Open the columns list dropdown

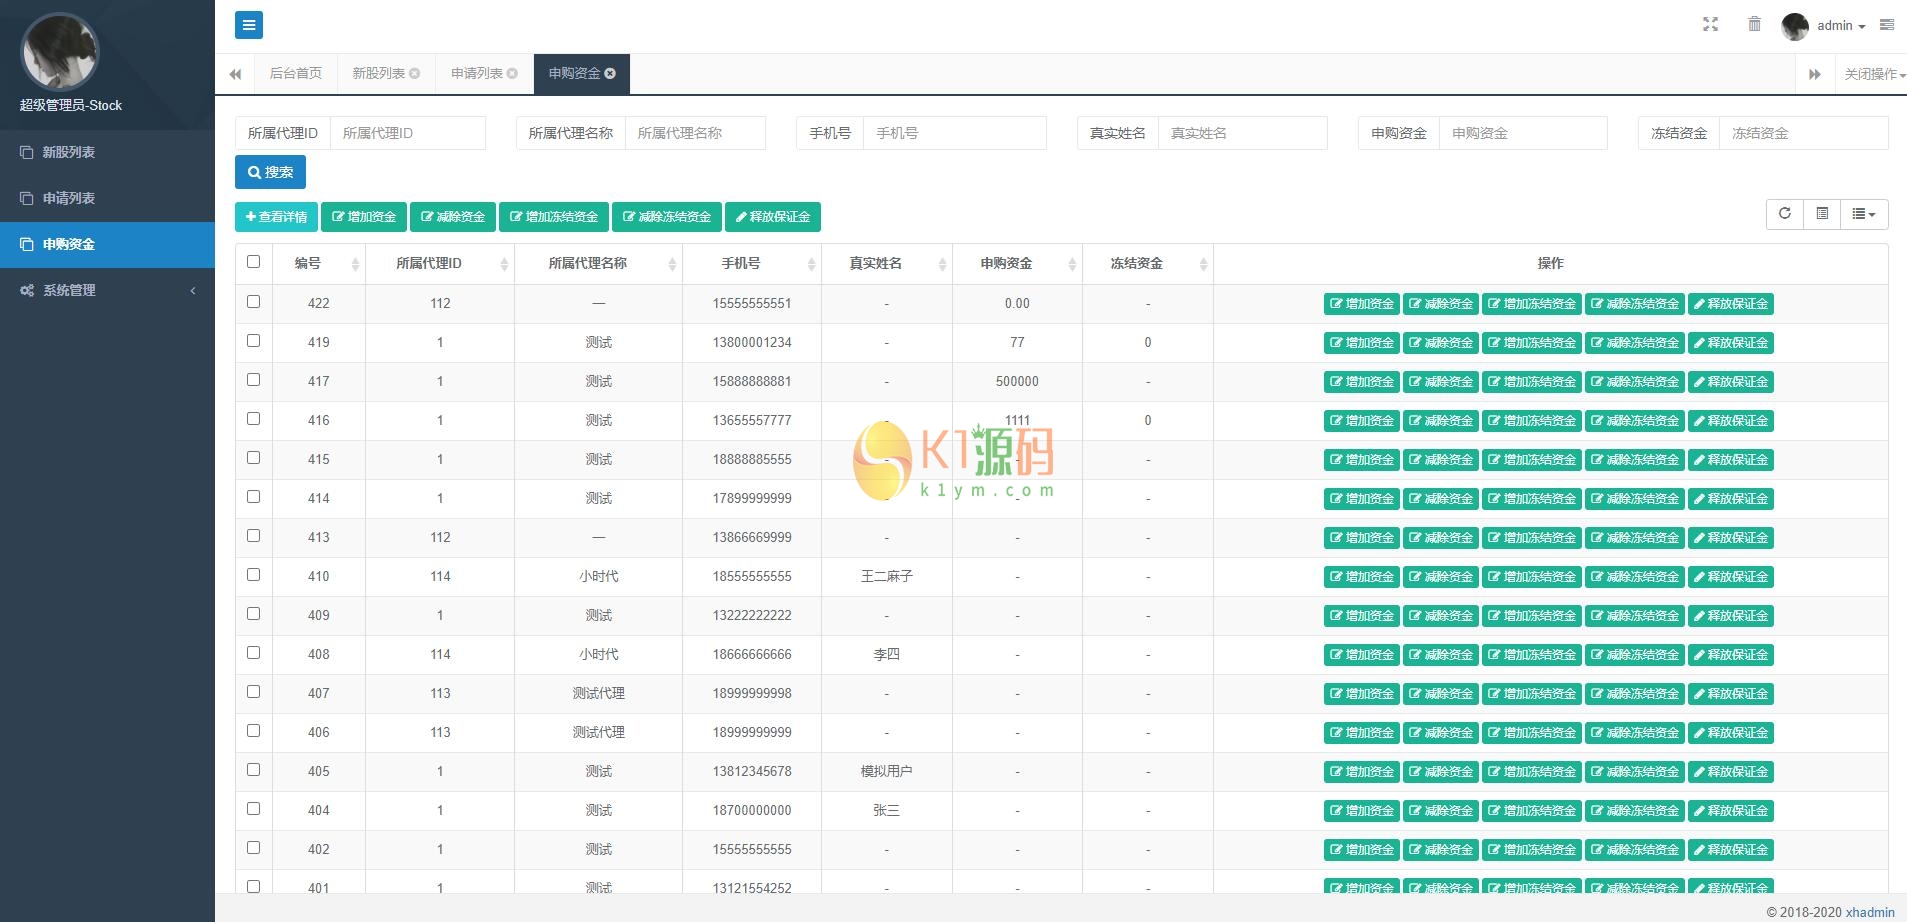tap(1863, 213)
